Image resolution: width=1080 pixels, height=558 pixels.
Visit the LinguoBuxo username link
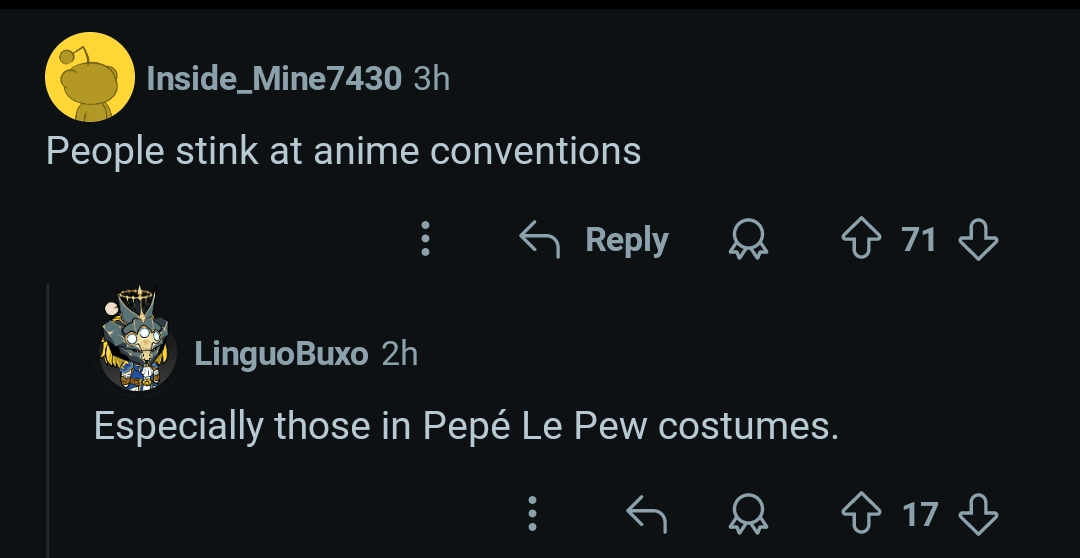click(281, 353)
